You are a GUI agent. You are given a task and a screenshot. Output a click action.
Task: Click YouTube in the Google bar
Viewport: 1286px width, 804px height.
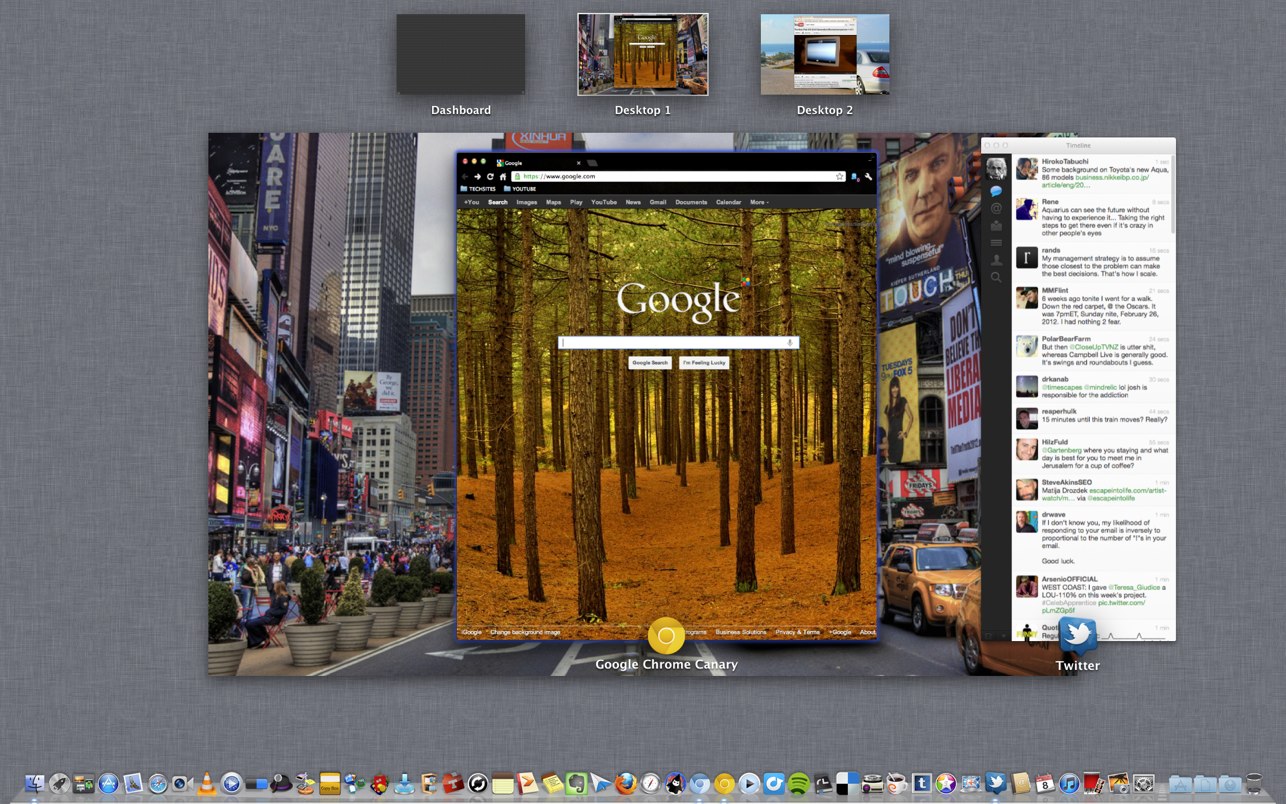click(x=604, y=202)
